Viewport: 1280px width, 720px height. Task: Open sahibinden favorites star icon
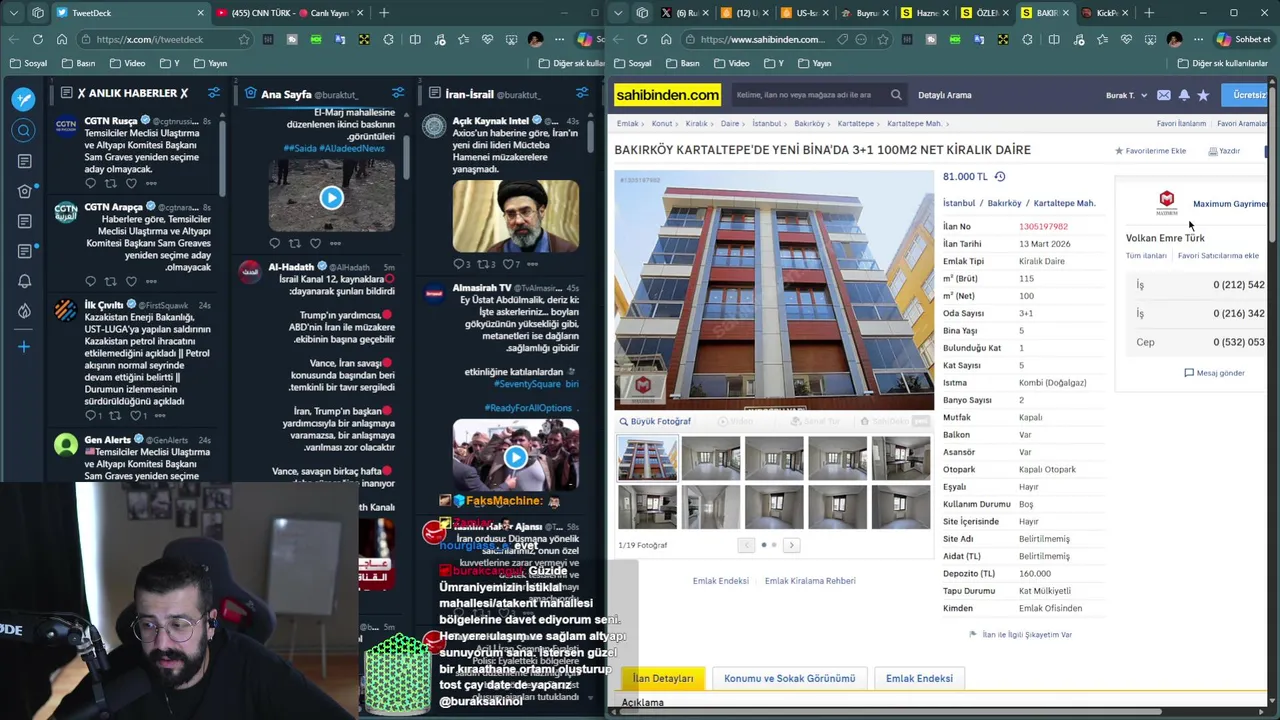point(1203,95)
